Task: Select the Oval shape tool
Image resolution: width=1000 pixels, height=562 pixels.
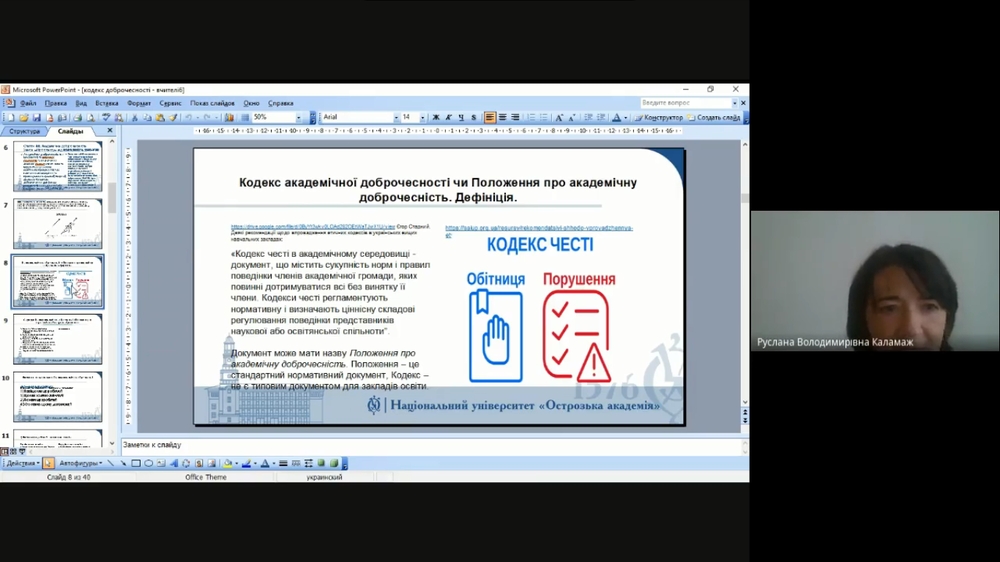Action: click(148, 463)
